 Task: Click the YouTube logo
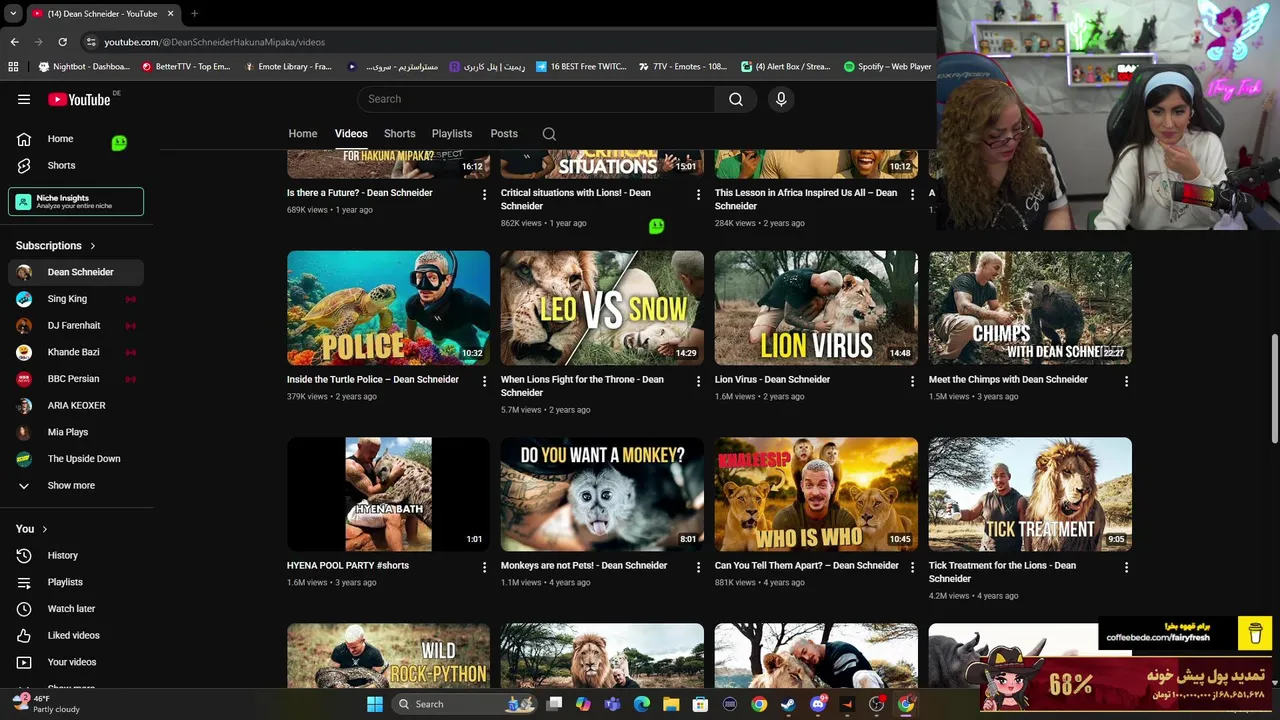pos(79,99)
